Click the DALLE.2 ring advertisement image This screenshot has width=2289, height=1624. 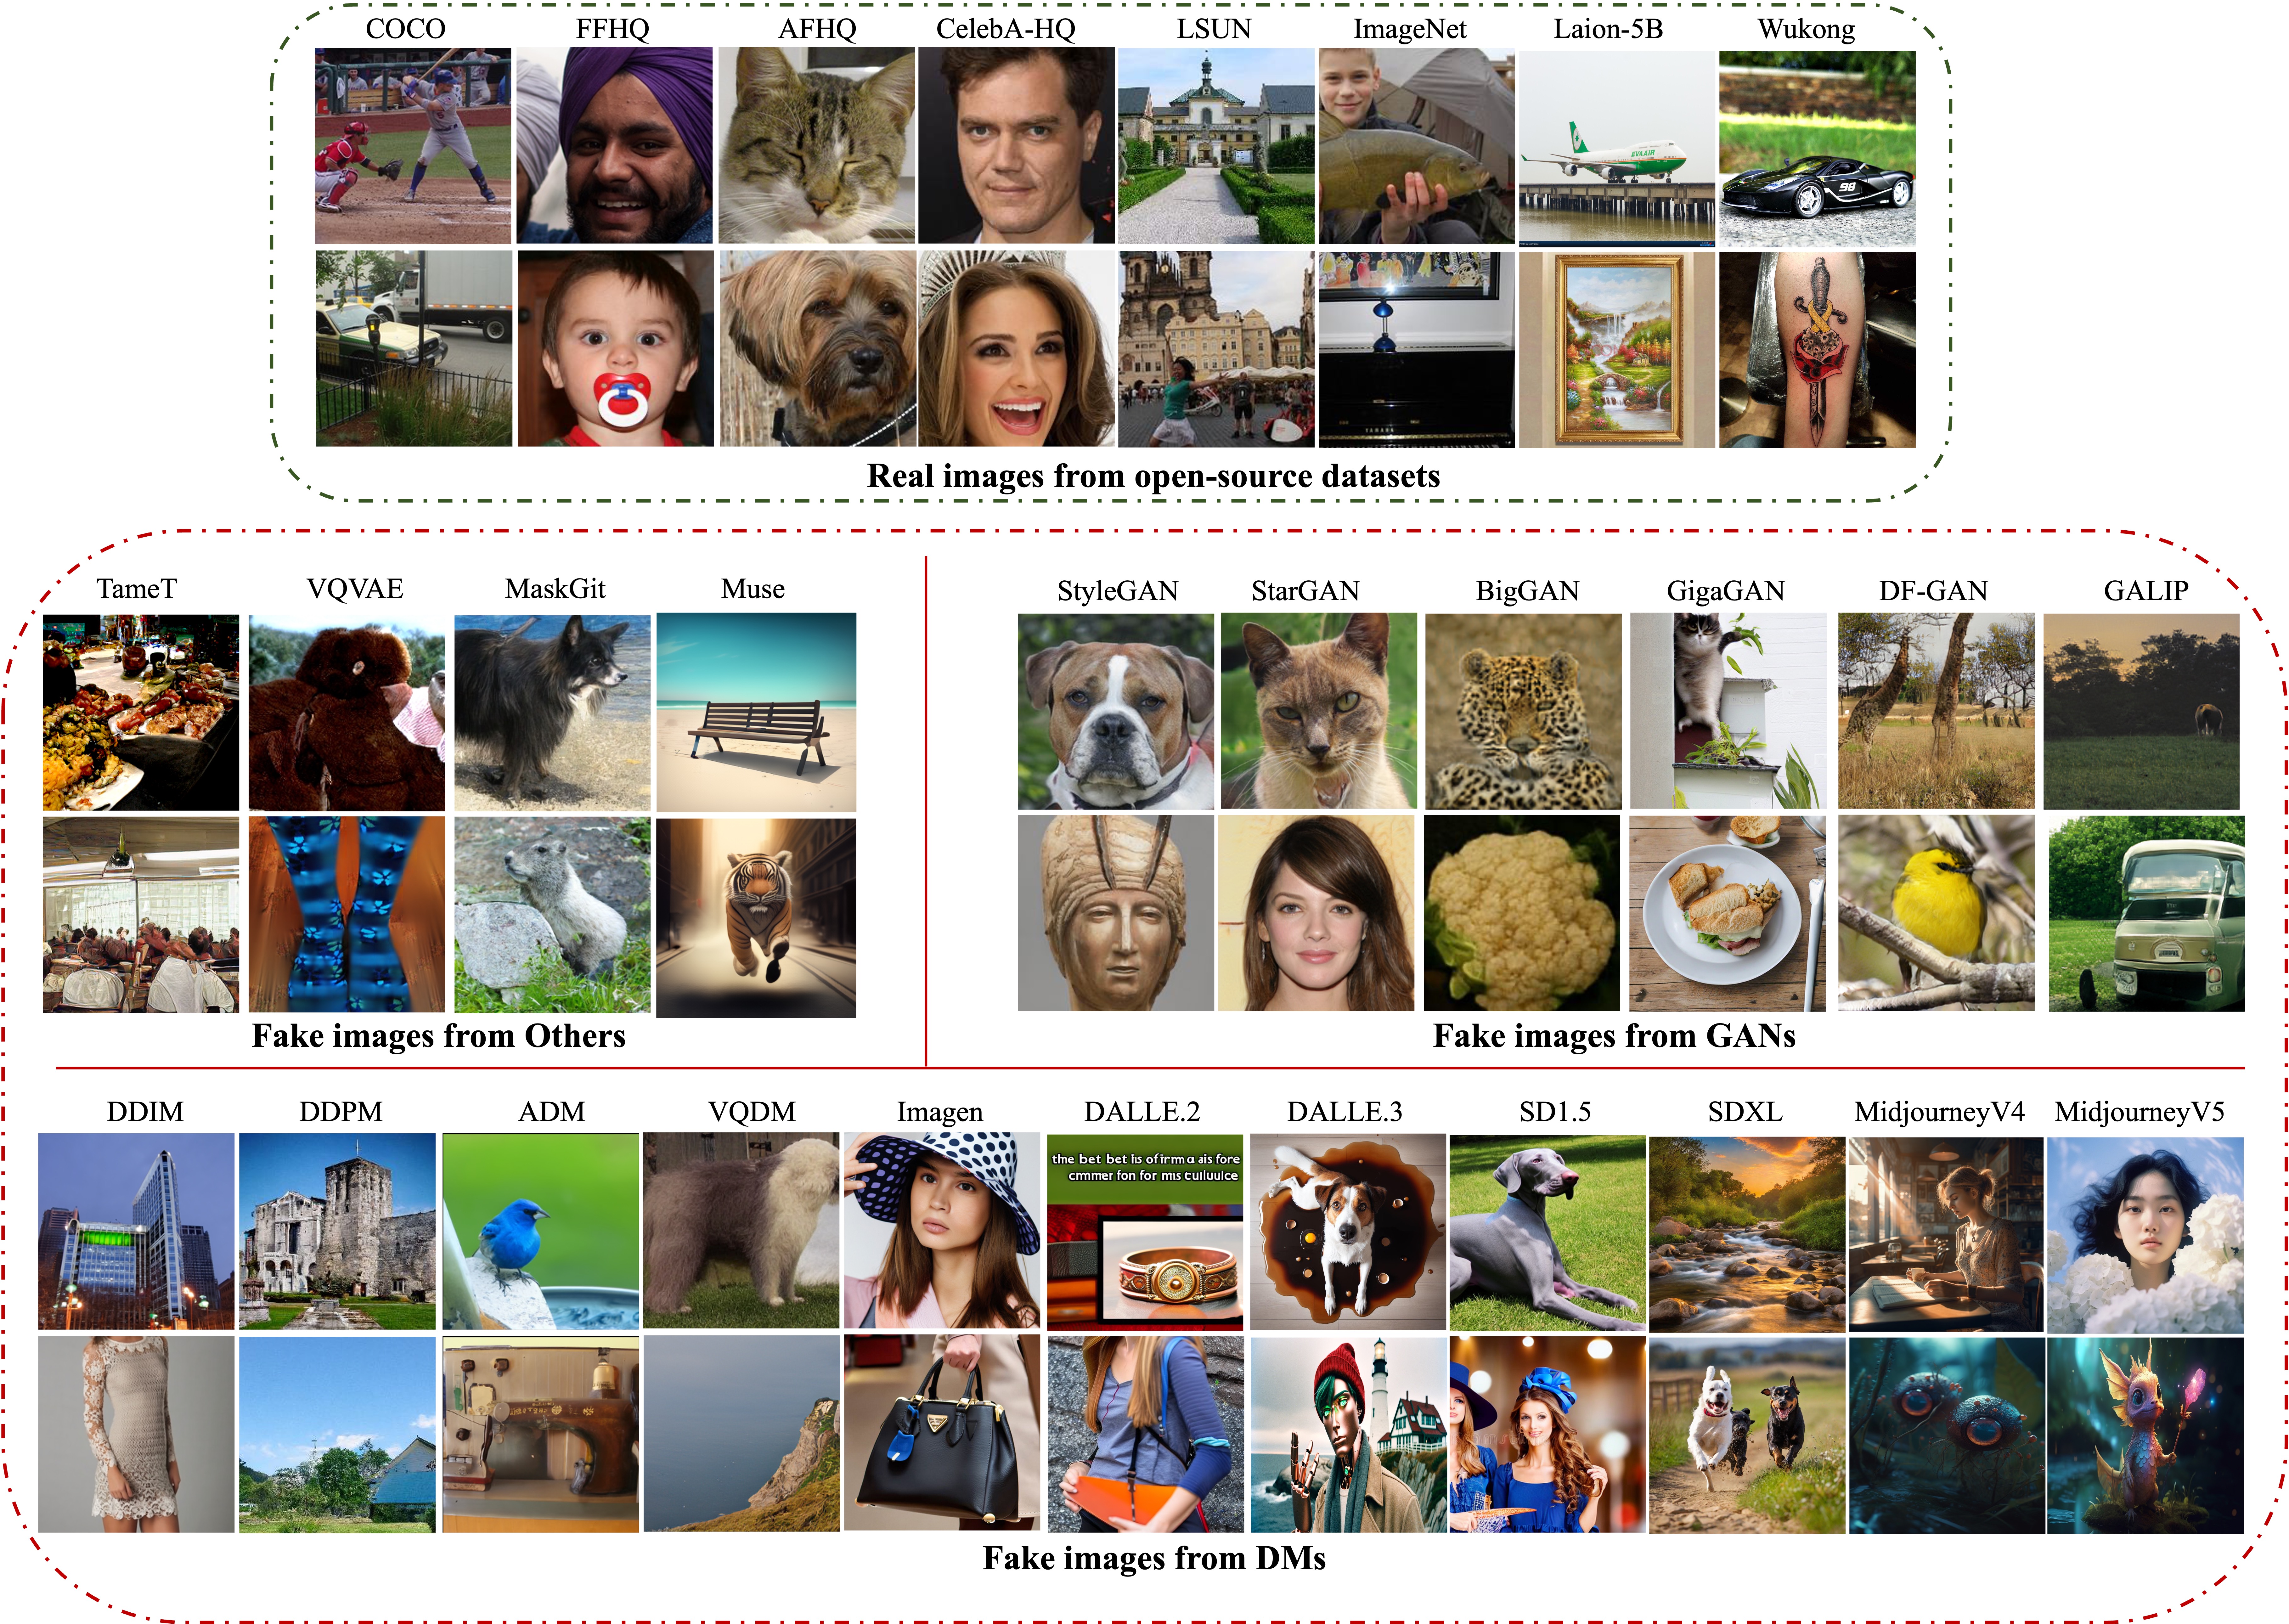(x=1145, y=1232)
